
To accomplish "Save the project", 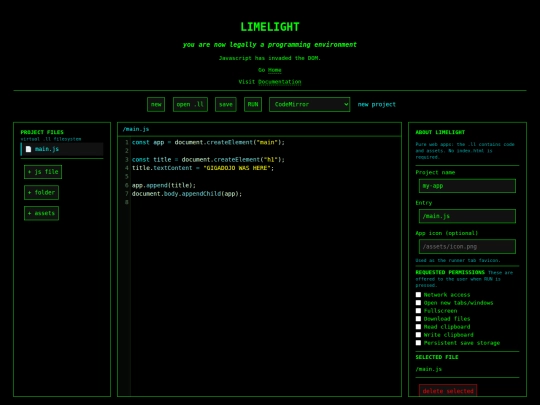I will 226,104.
